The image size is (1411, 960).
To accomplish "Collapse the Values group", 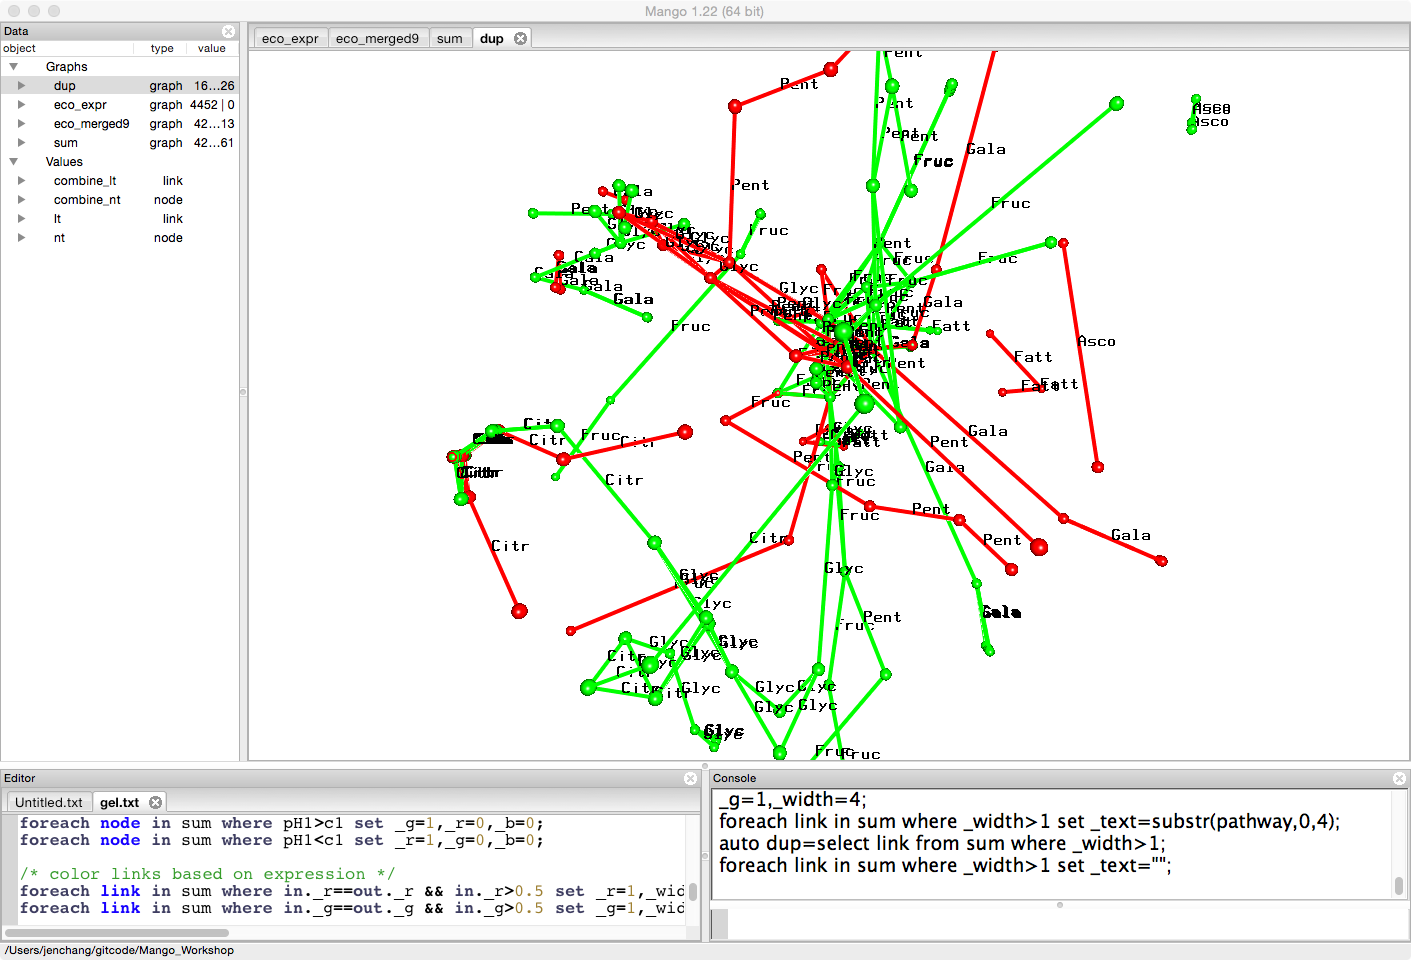I will pos(14,162).
